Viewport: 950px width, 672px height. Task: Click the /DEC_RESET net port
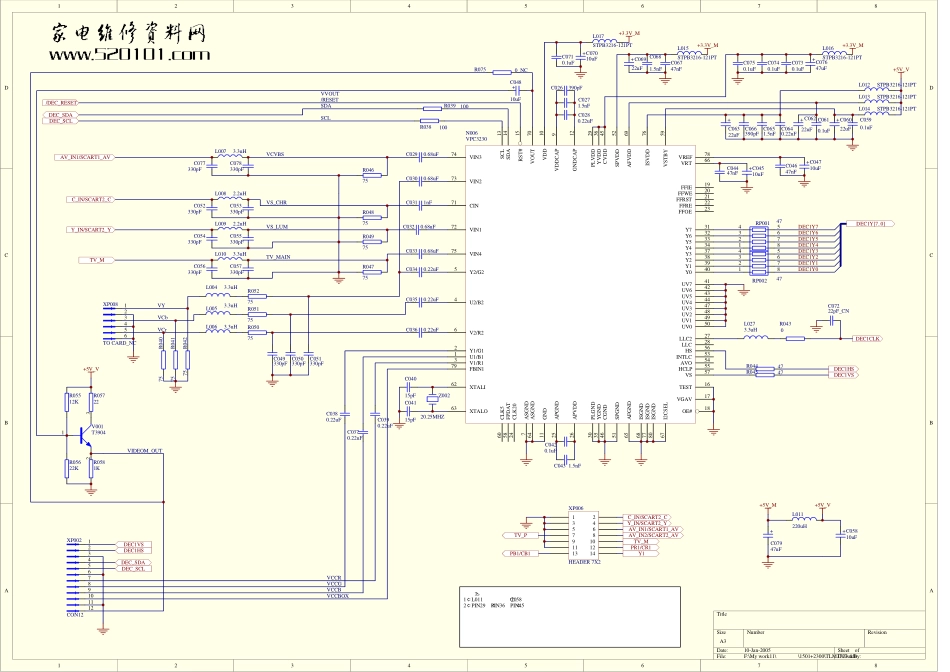coord(61,103)
